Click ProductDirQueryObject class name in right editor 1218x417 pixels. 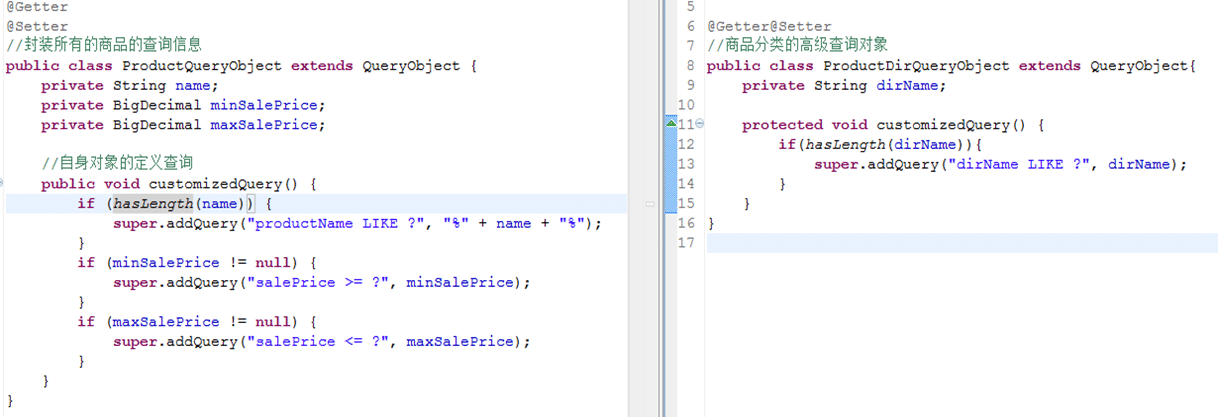click(915, 66)
